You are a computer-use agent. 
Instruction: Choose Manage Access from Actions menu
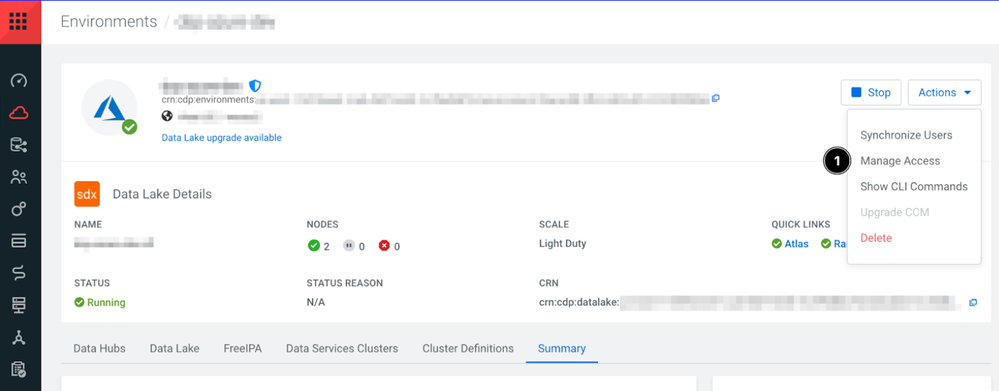[x=900, y=161]
